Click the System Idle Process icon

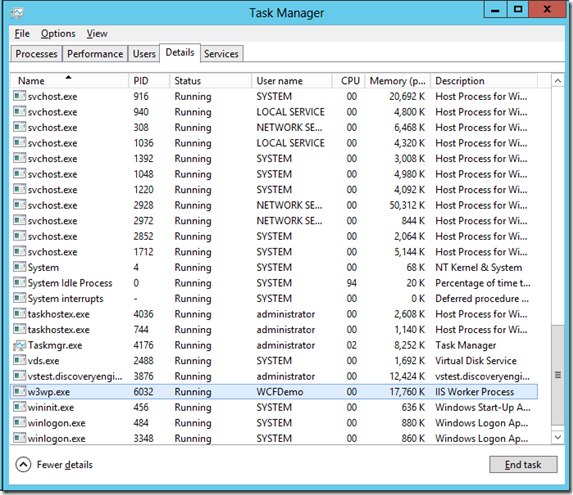click(x=19, y=283)
